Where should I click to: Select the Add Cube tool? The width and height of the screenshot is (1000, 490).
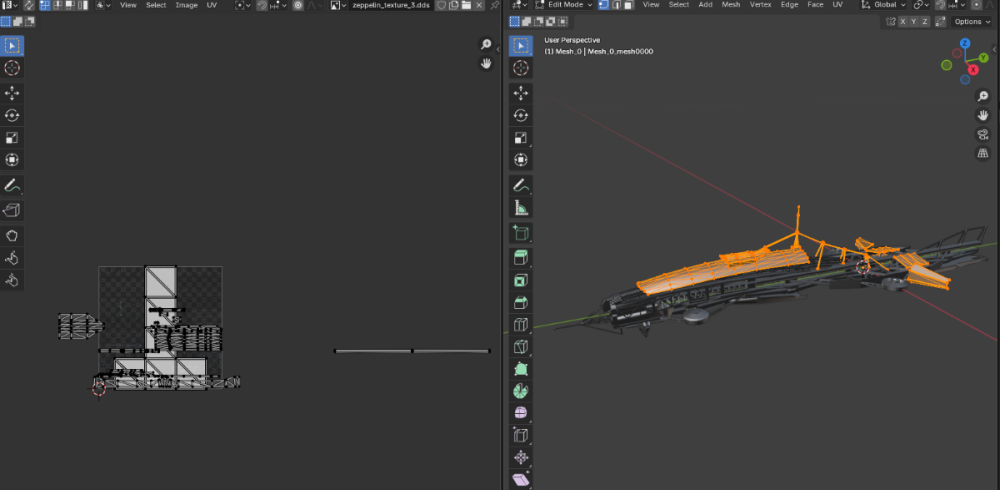[521, 233]
